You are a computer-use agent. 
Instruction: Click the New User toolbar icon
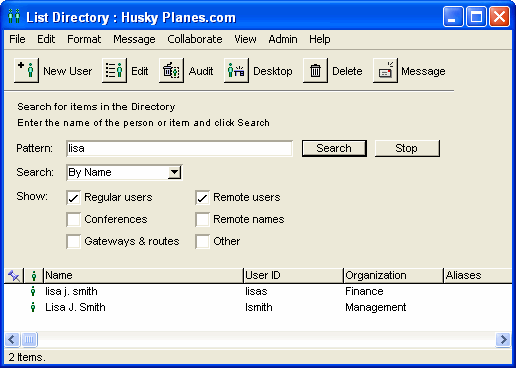click(x=26, y=70)
